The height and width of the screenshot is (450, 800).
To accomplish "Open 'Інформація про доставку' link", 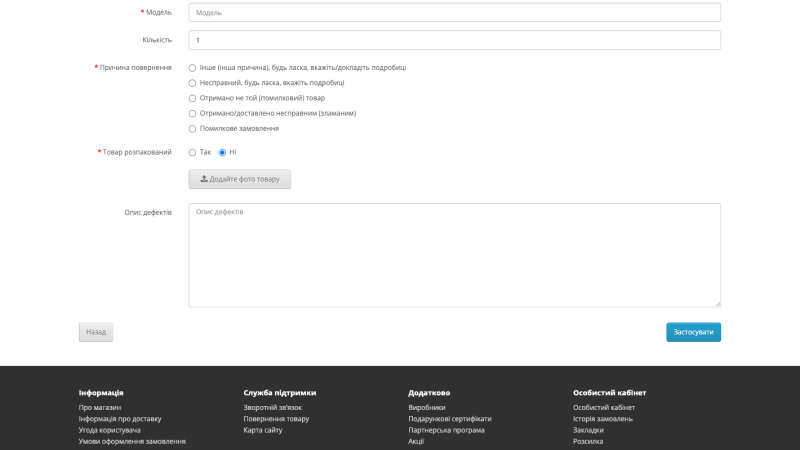I will [120, 419].
